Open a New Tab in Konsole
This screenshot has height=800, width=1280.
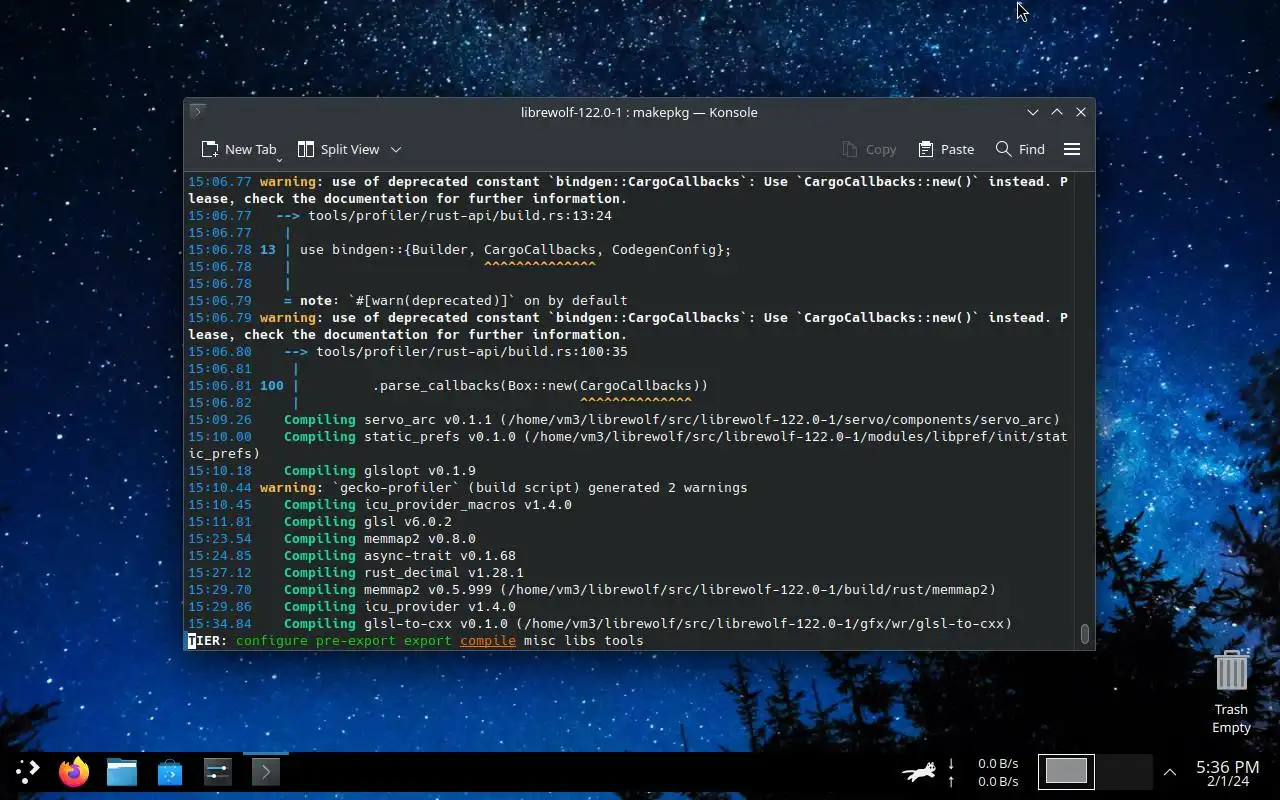coord(238,149)
